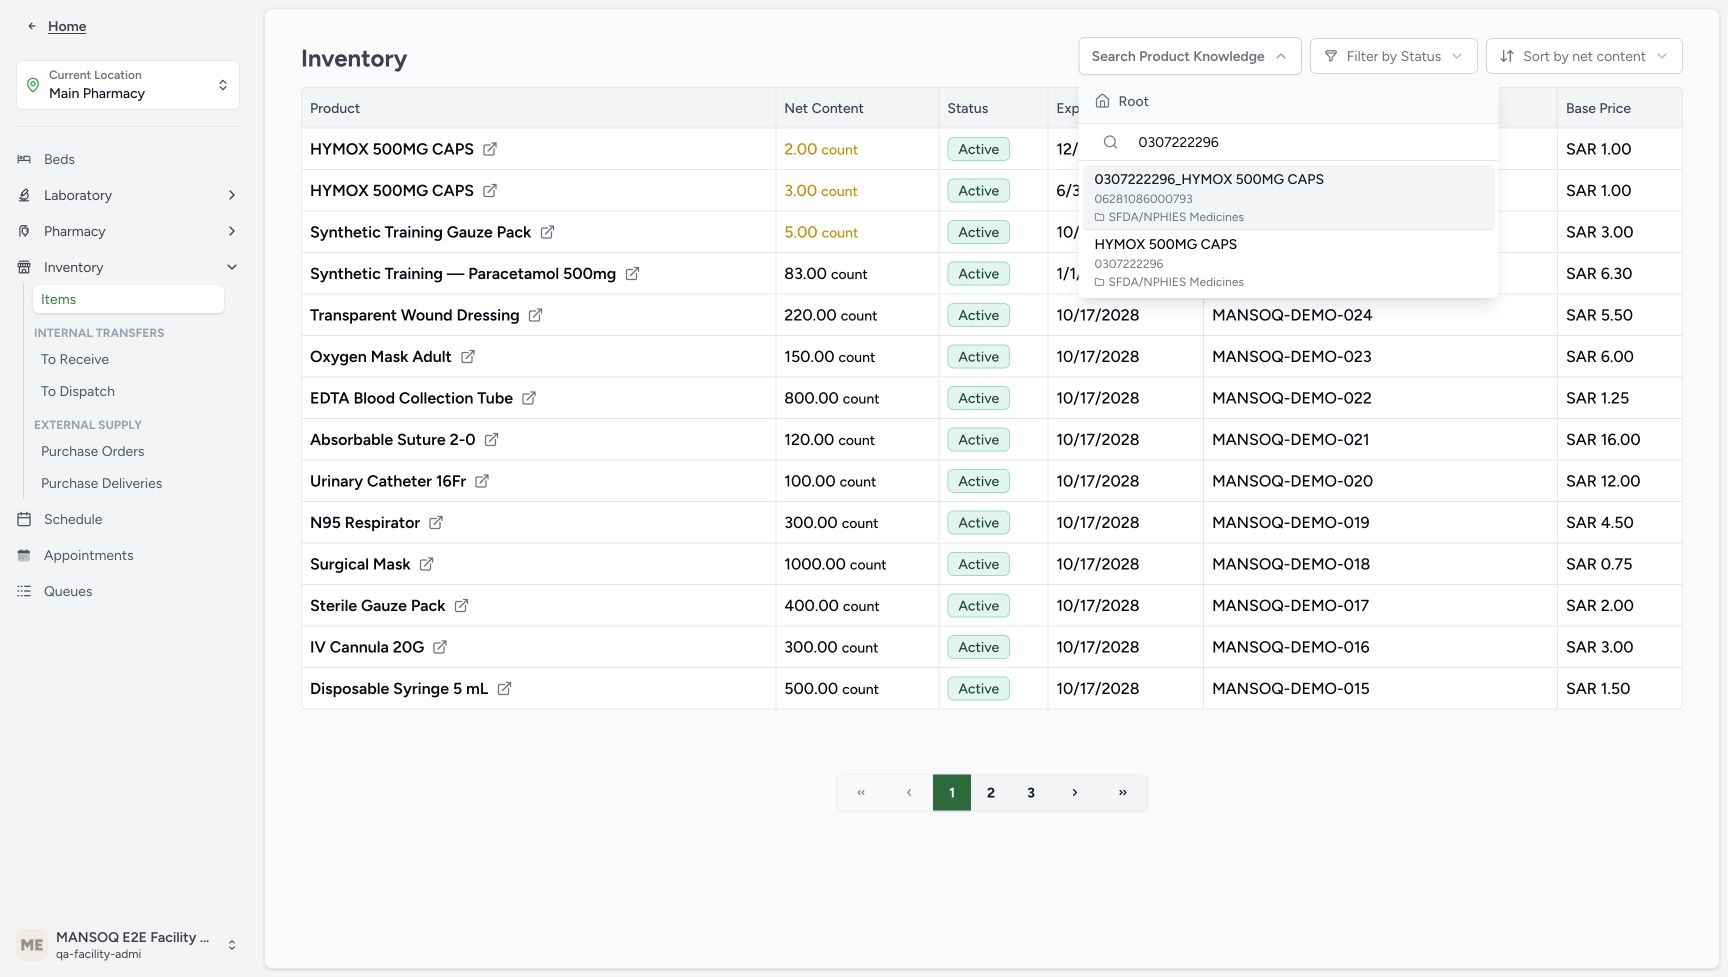
Task: Click the Laboratory microscope icon
Action: tap(24, 195)
